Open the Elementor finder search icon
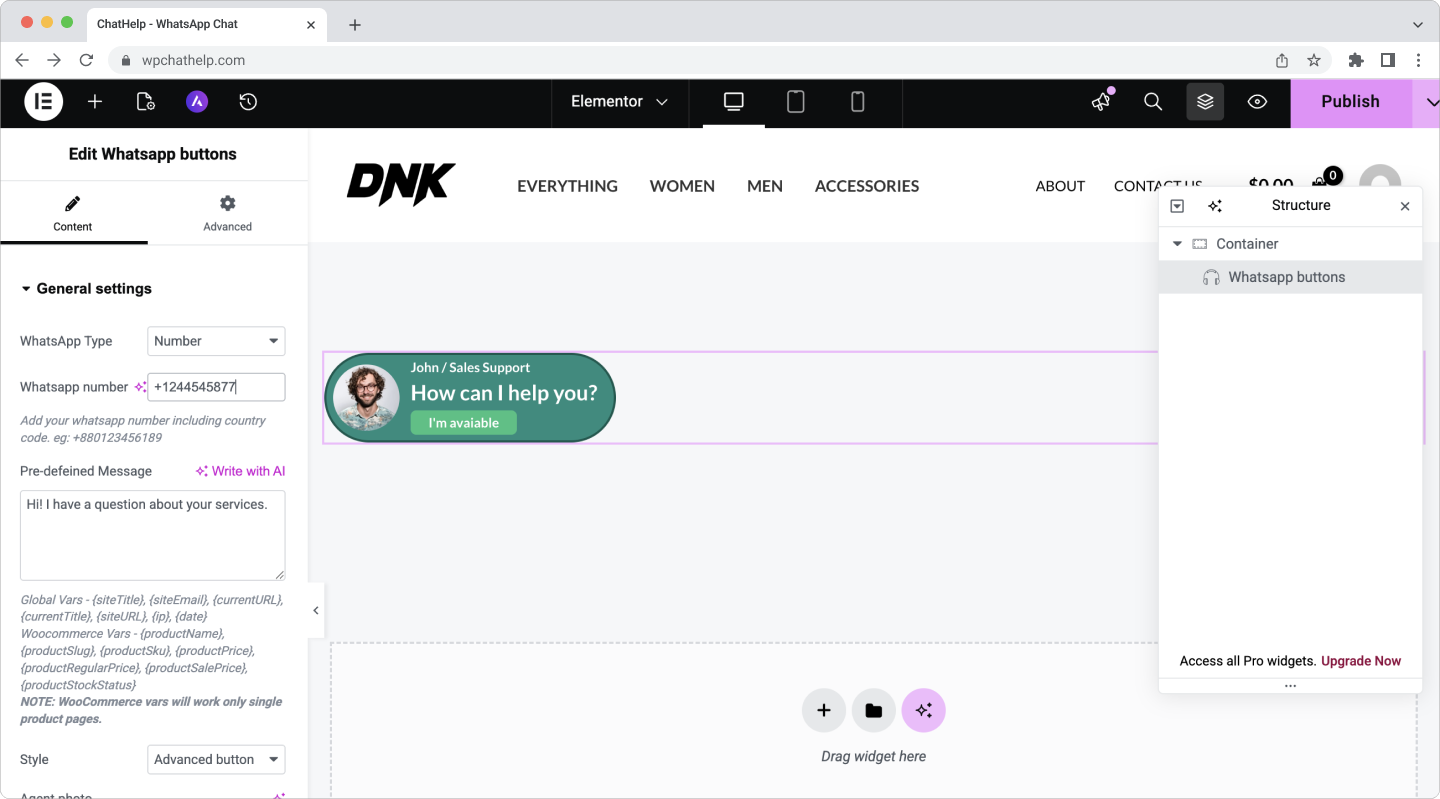1440x799 pixels. click(x=1153, y=101)
